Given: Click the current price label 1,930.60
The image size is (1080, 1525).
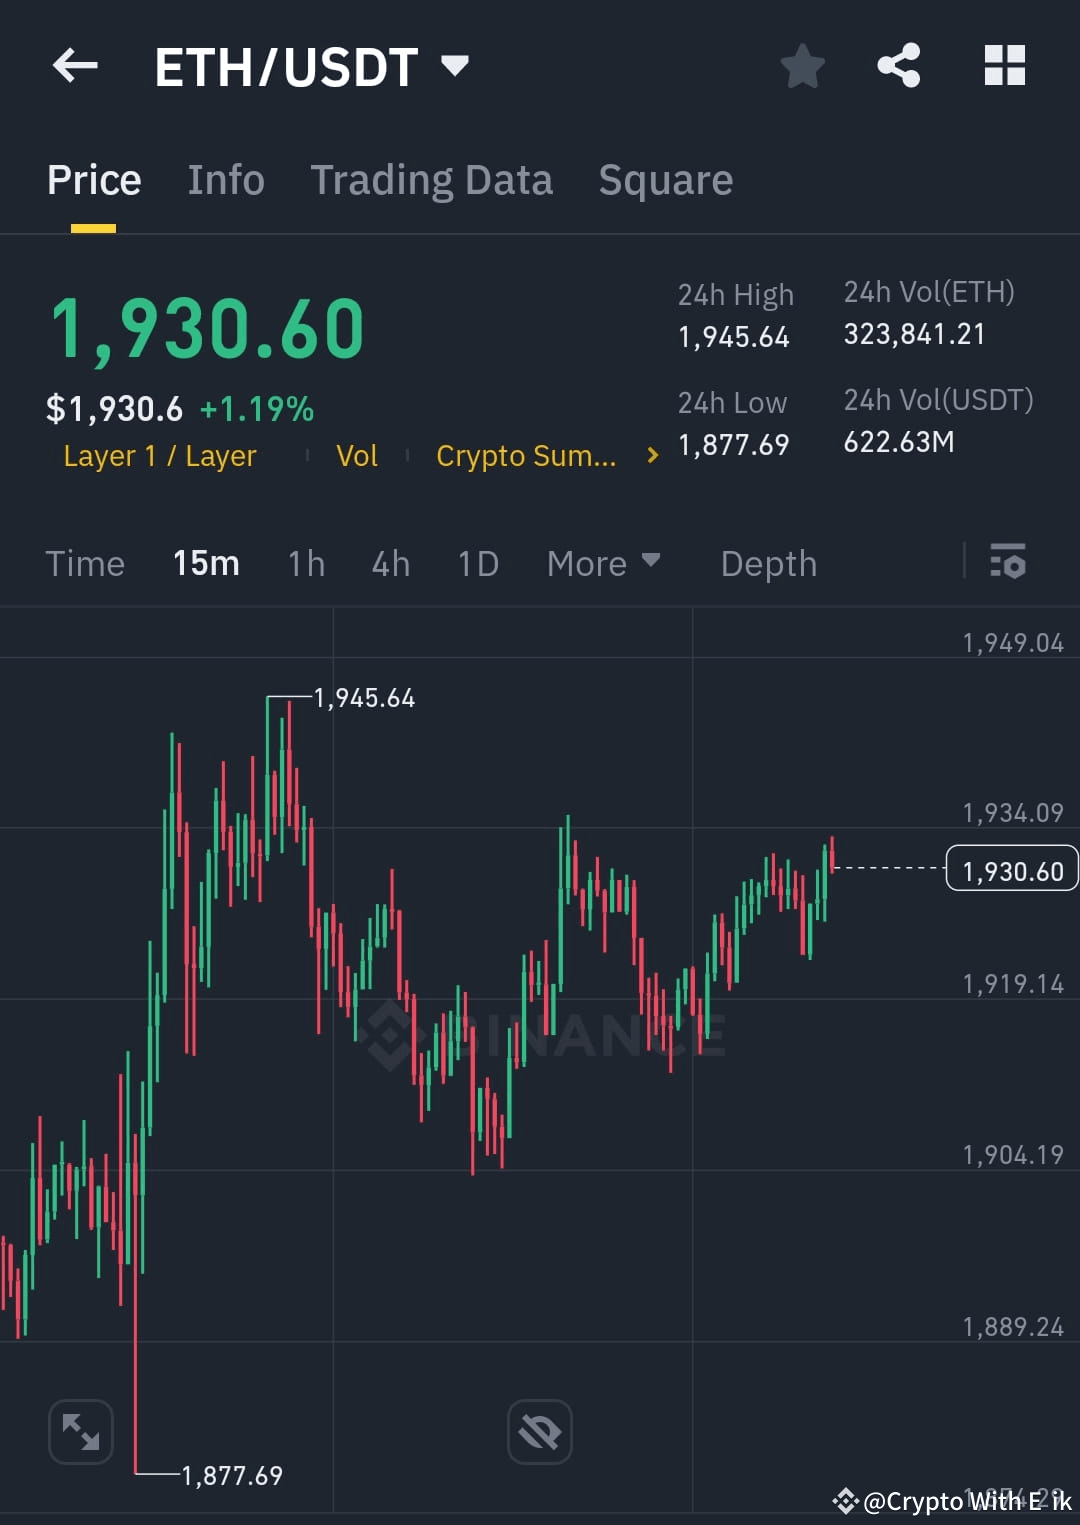Looking at the screenshot, I should [1011, 870].
